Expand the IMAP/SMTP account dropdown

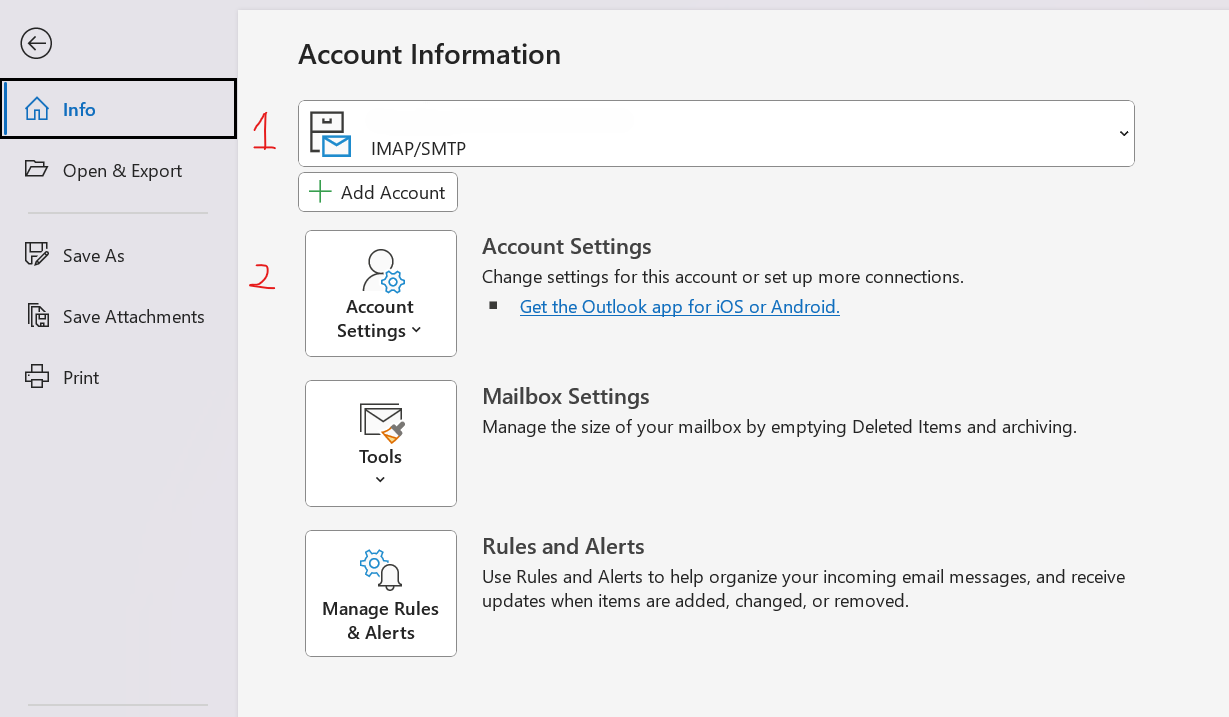pos(716,133)
